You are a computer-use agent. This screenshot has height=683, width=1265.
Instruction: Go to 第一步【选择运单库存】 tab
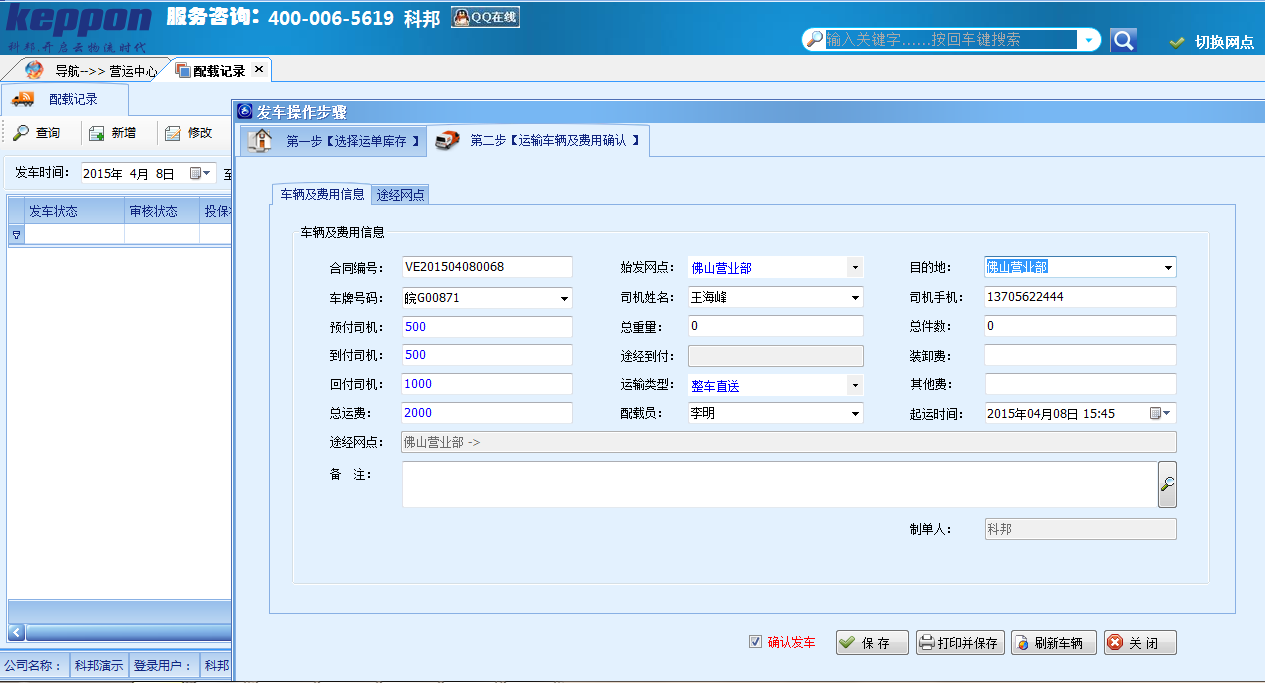[x=334, y=141]
